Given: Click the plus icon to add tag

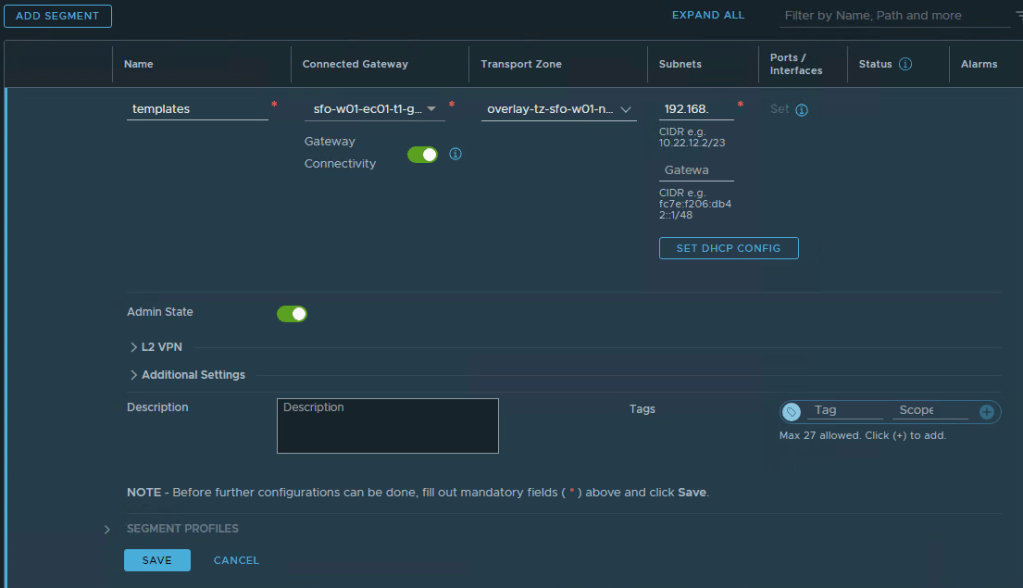Looking at the screenshot, I should (x=986, y=411).
